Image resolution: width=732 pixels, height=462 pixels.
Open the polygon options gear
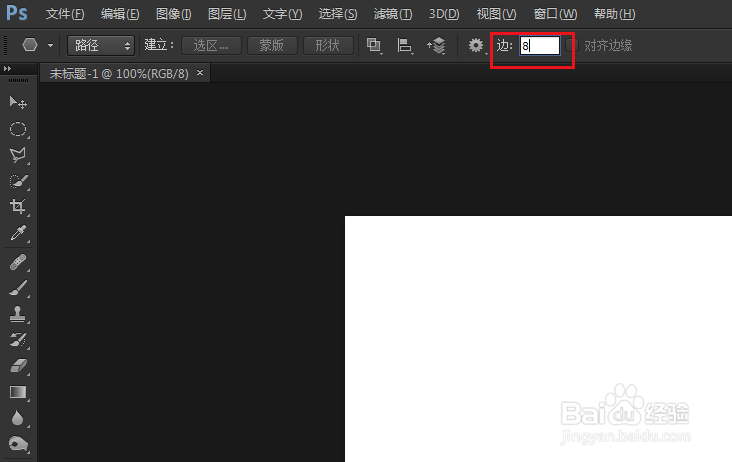pos(476,45)
